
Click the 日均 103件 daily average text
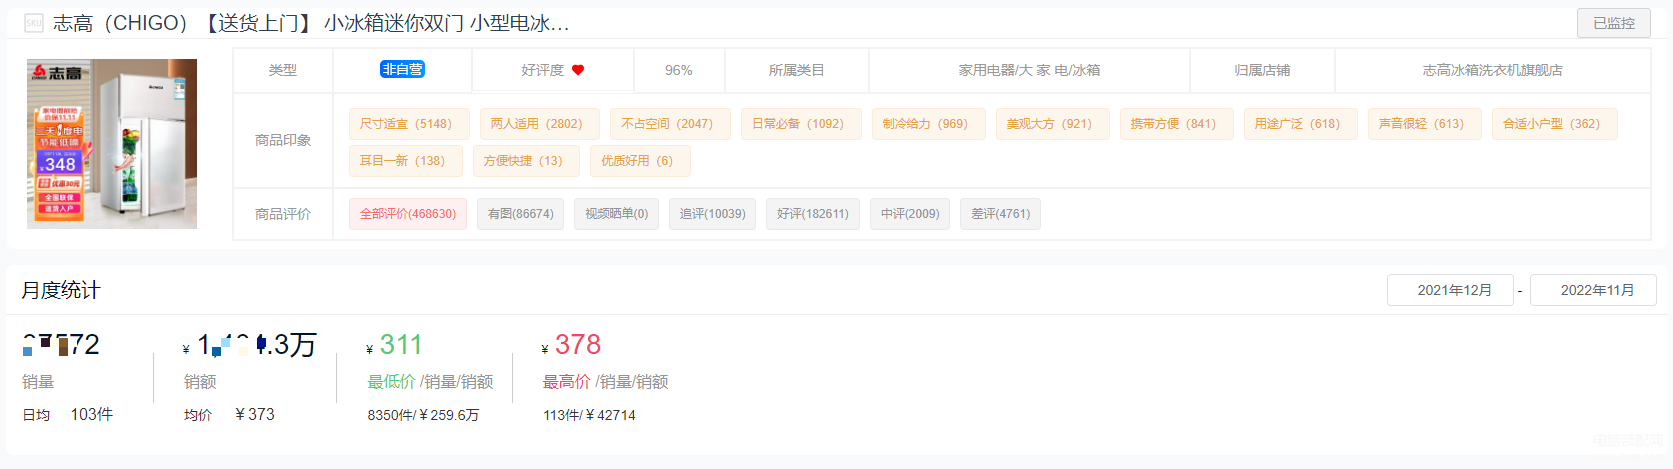(68, 414)
